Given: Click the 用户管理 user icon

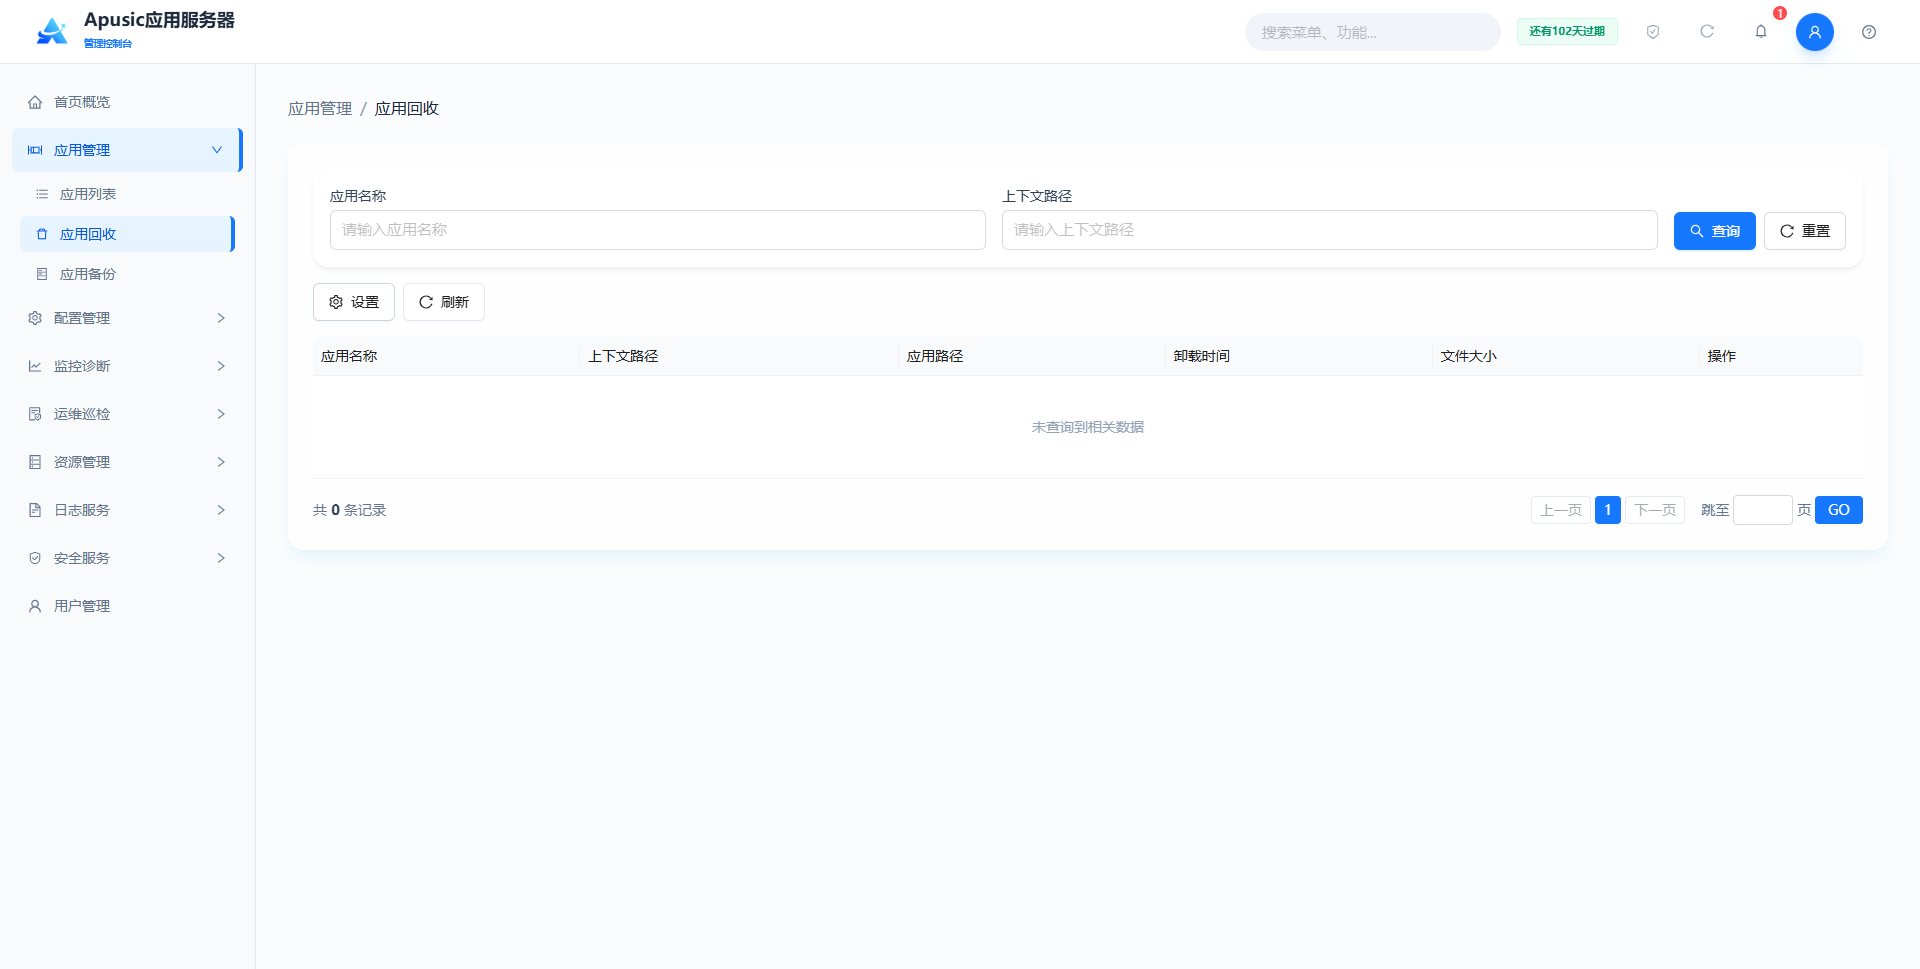Looking at the screenshot, I should click(35, 606).
